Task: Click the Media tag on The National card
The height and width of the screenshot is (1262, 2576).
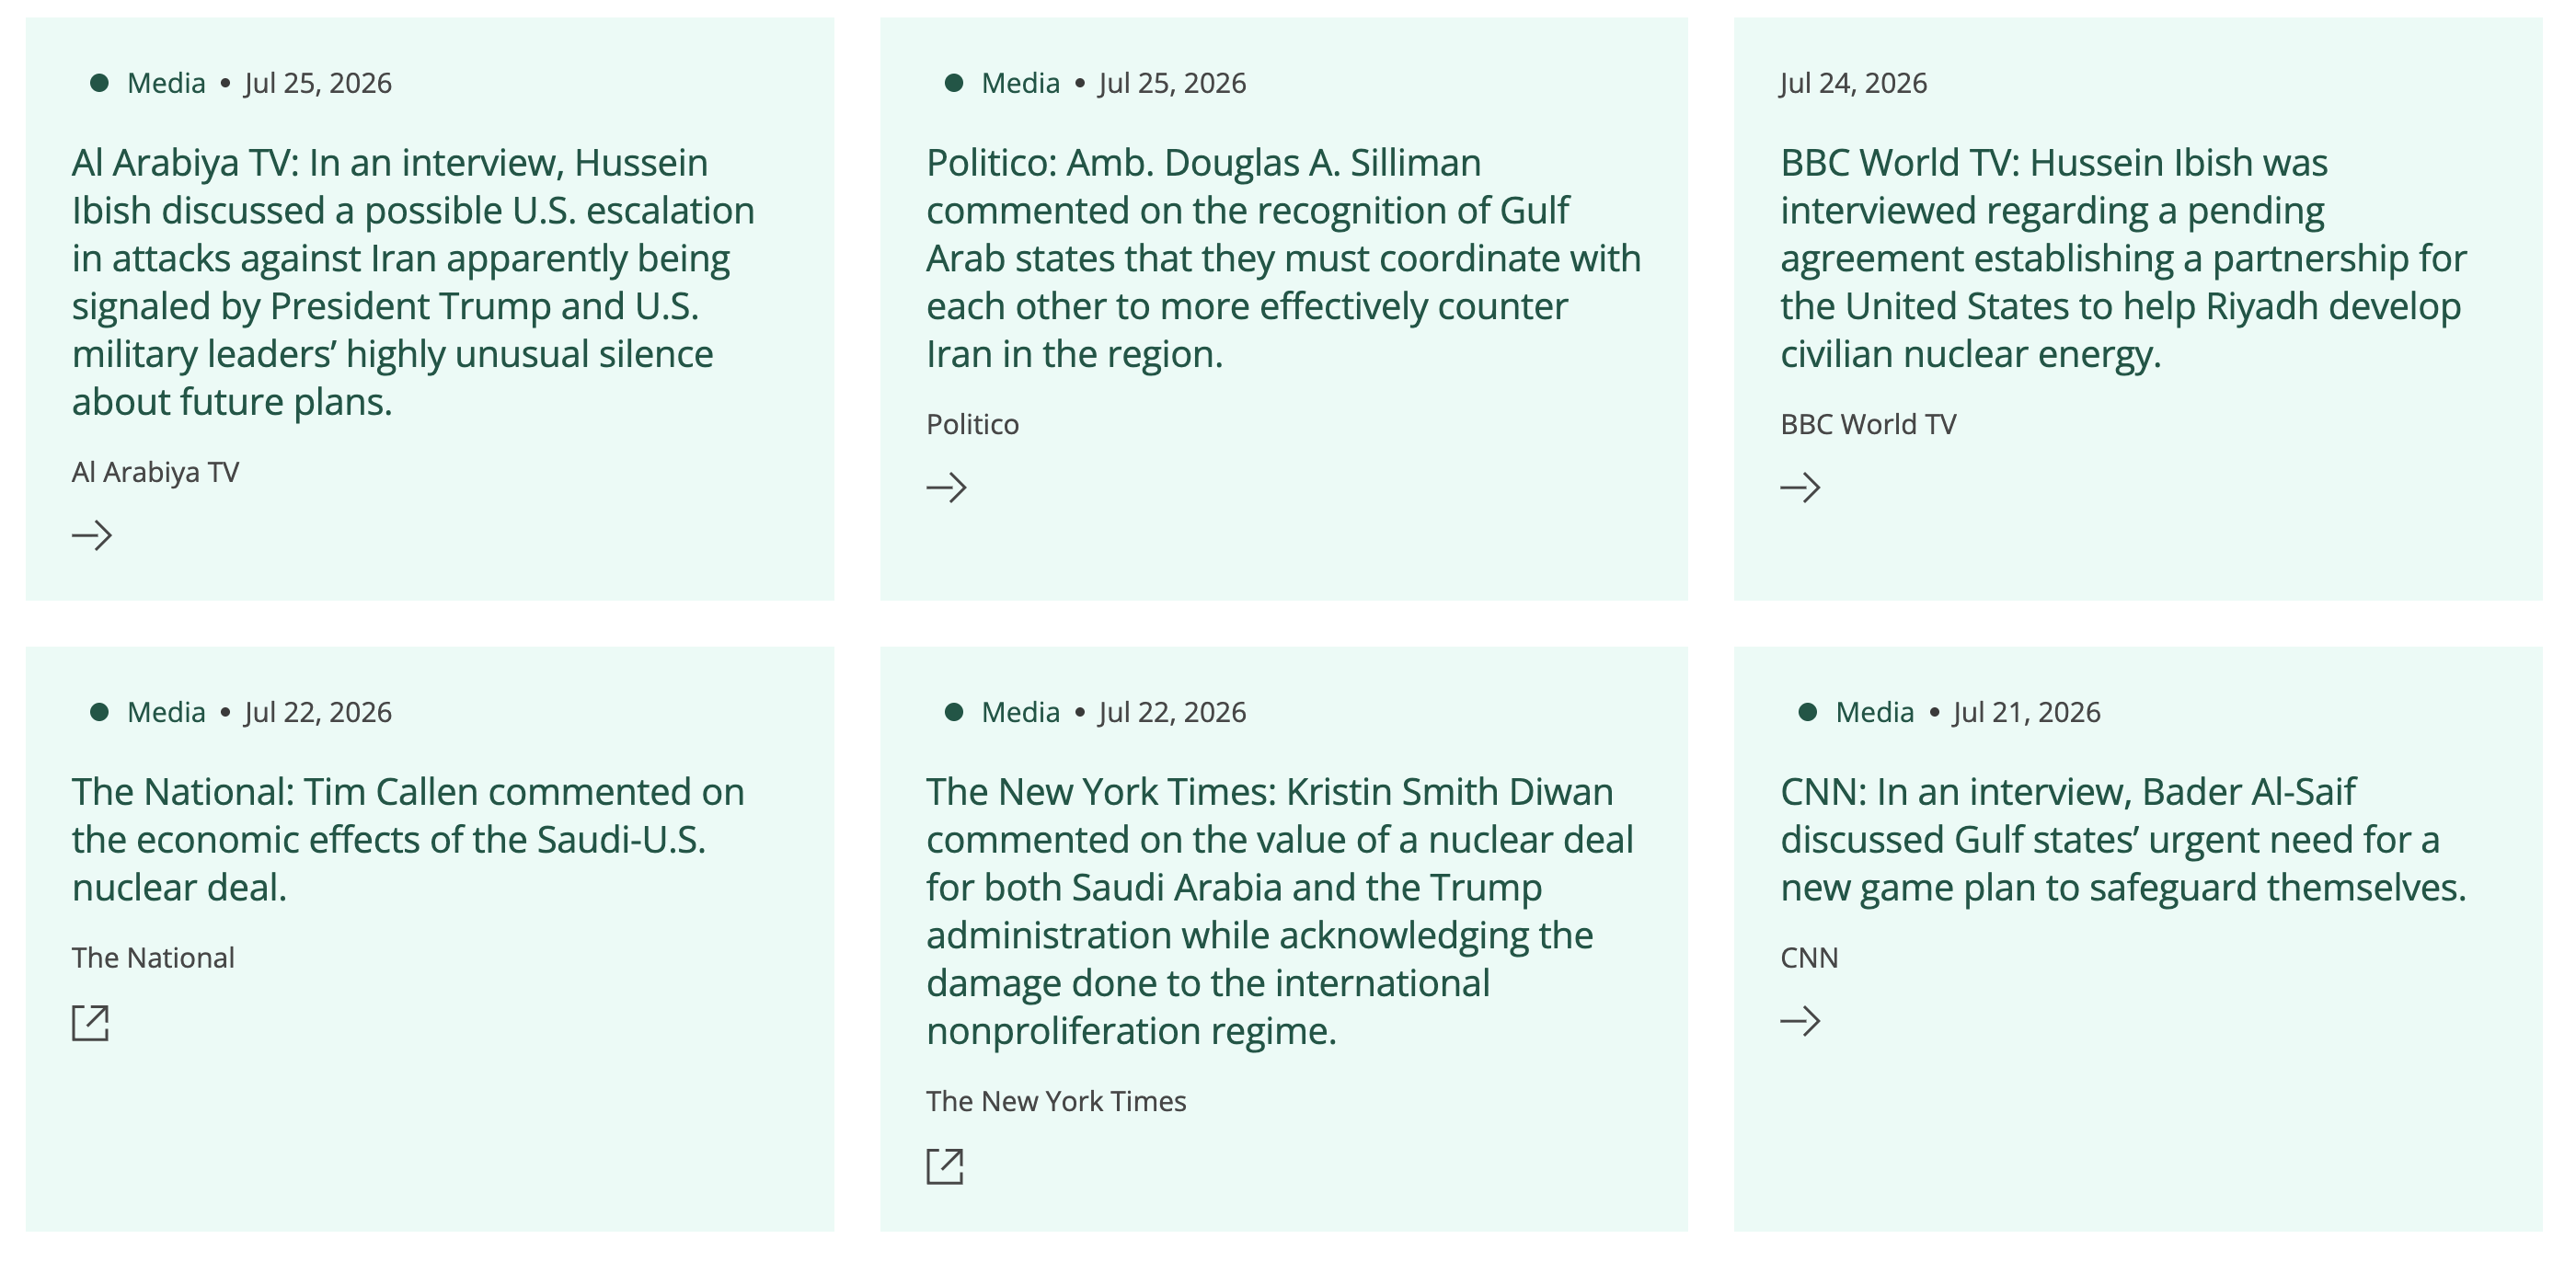Action: coord(166,712)
